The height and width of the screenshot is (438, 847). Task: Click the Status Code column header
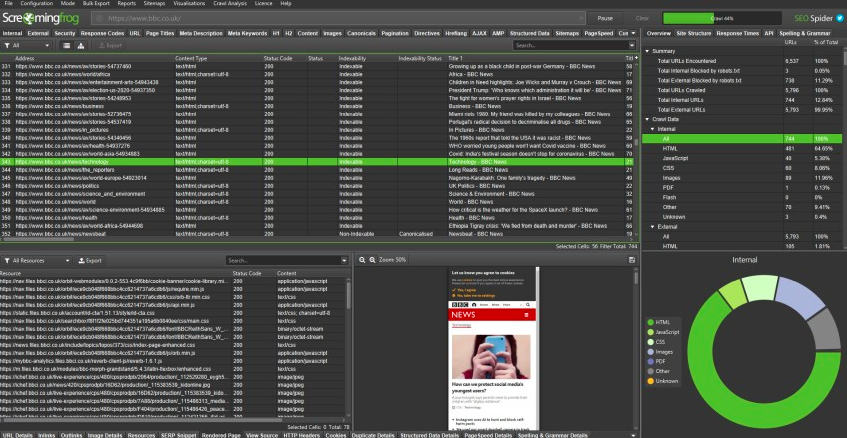284,58
